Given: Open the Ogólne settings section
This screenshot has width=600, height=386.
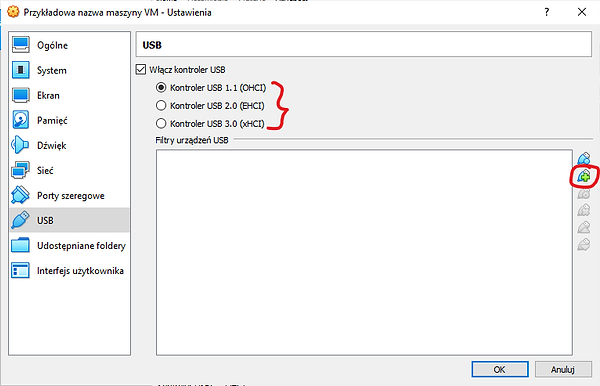Looking at the screenshot, I should click(69, 45).
